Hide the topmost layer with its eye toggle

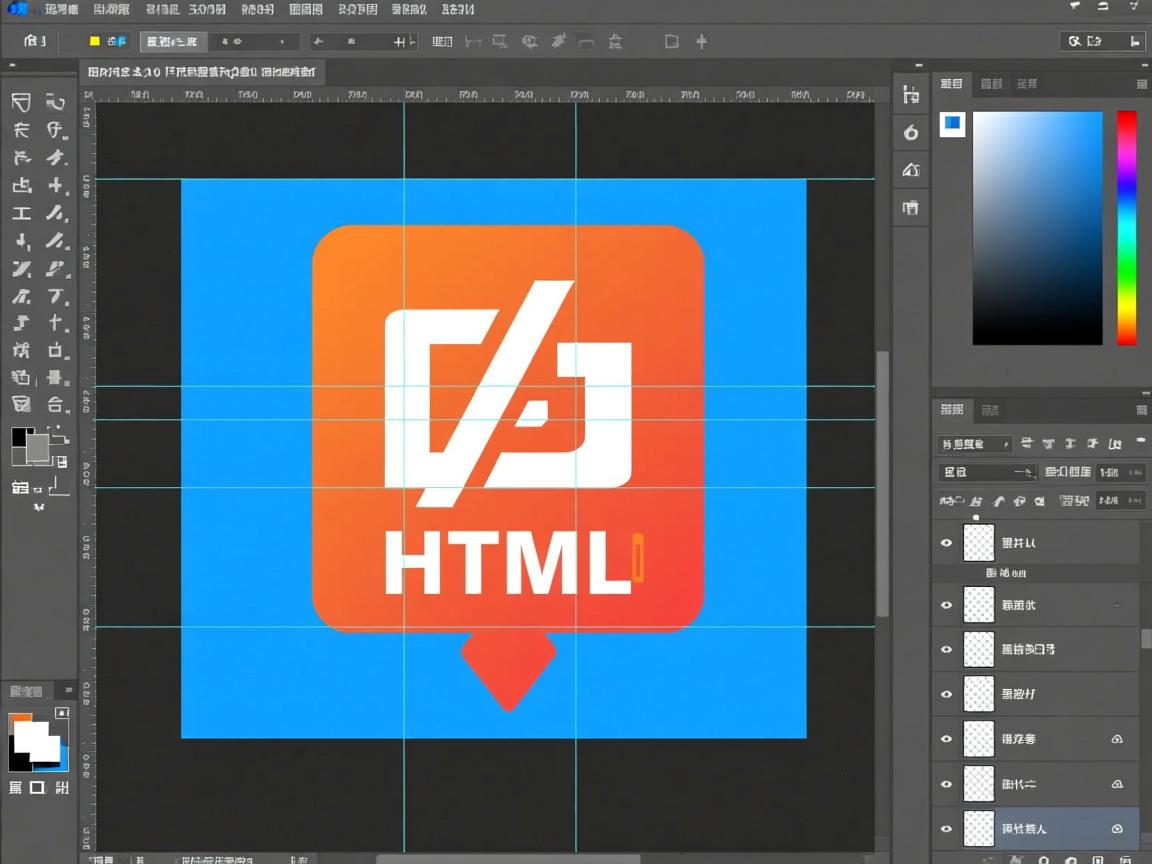pos(945,543)
